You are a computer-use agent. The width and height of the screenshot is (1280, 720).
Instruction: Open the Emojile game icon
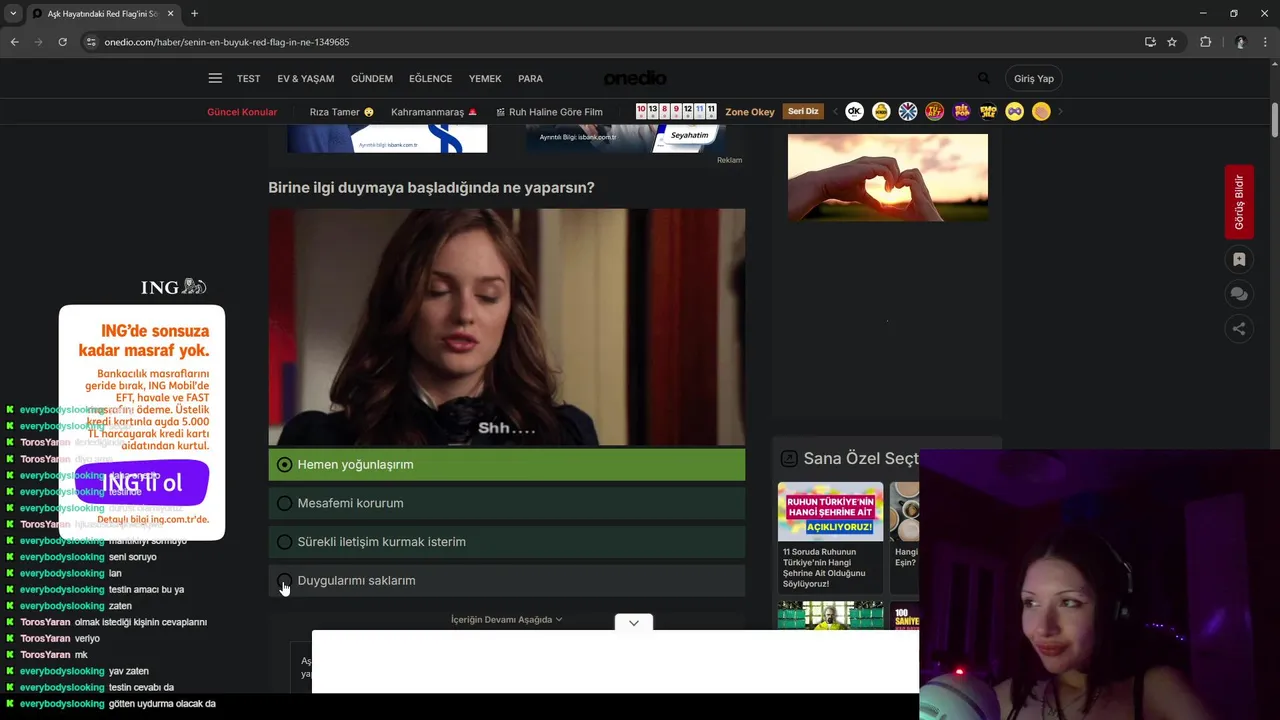988,112
